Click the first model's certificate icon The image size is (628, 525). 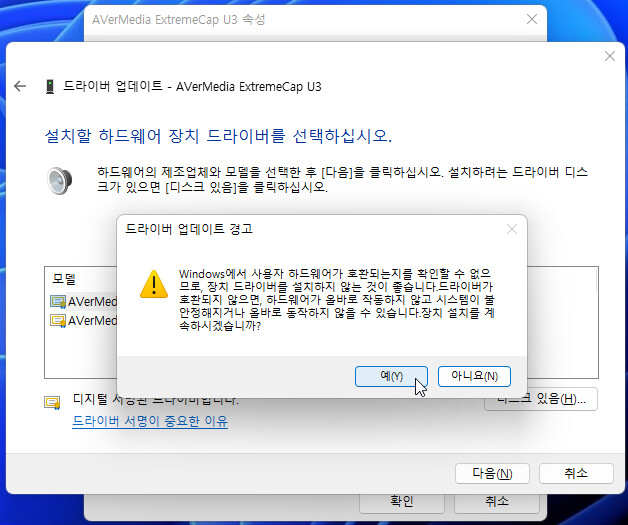coord(58,302)
